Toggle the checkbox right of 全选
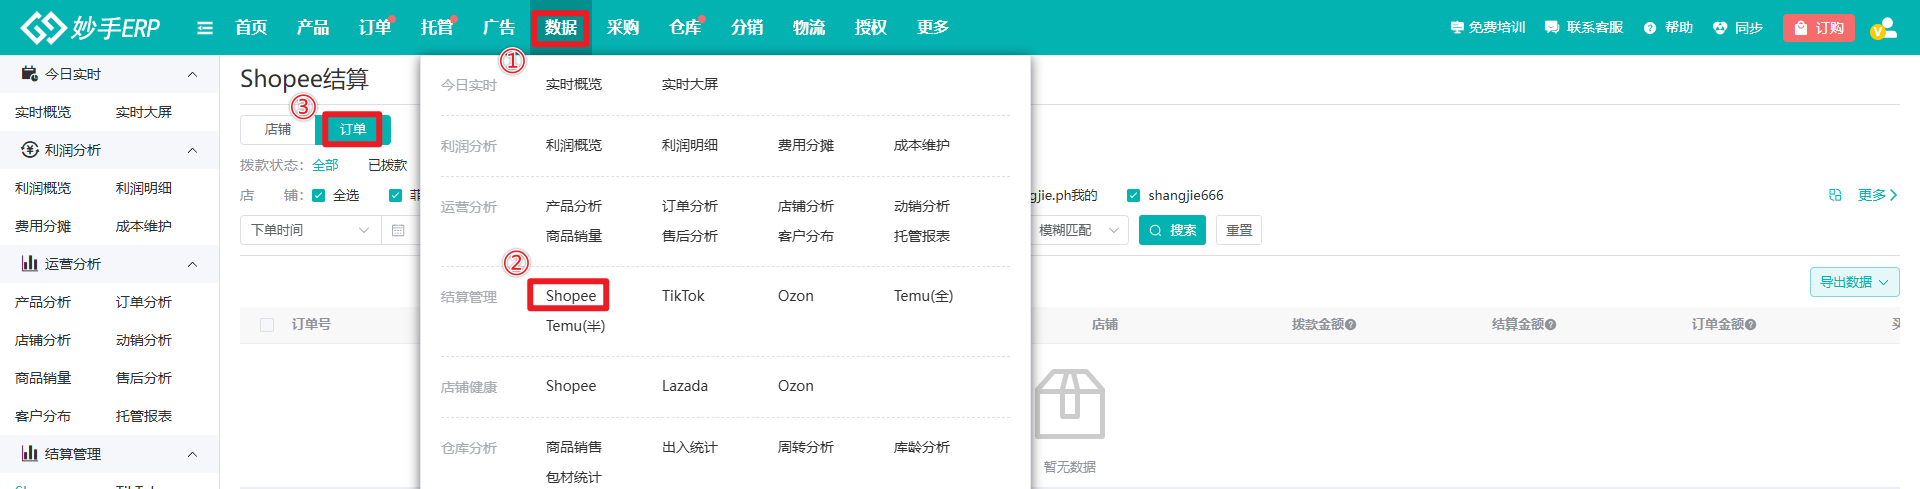Image resolution: width=1920 pixels, height=489 pixels. (395, 196)
